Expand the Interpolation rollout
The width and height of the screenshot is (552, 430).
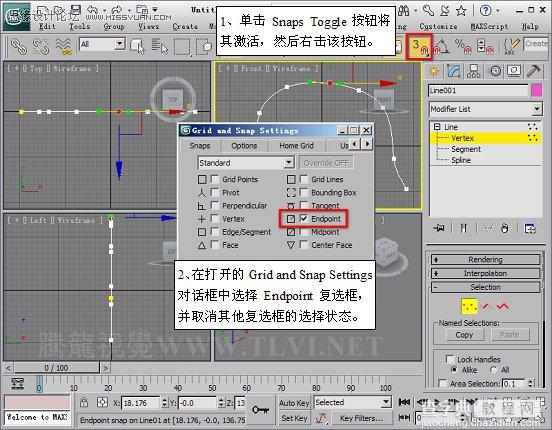tap(485, 273)
